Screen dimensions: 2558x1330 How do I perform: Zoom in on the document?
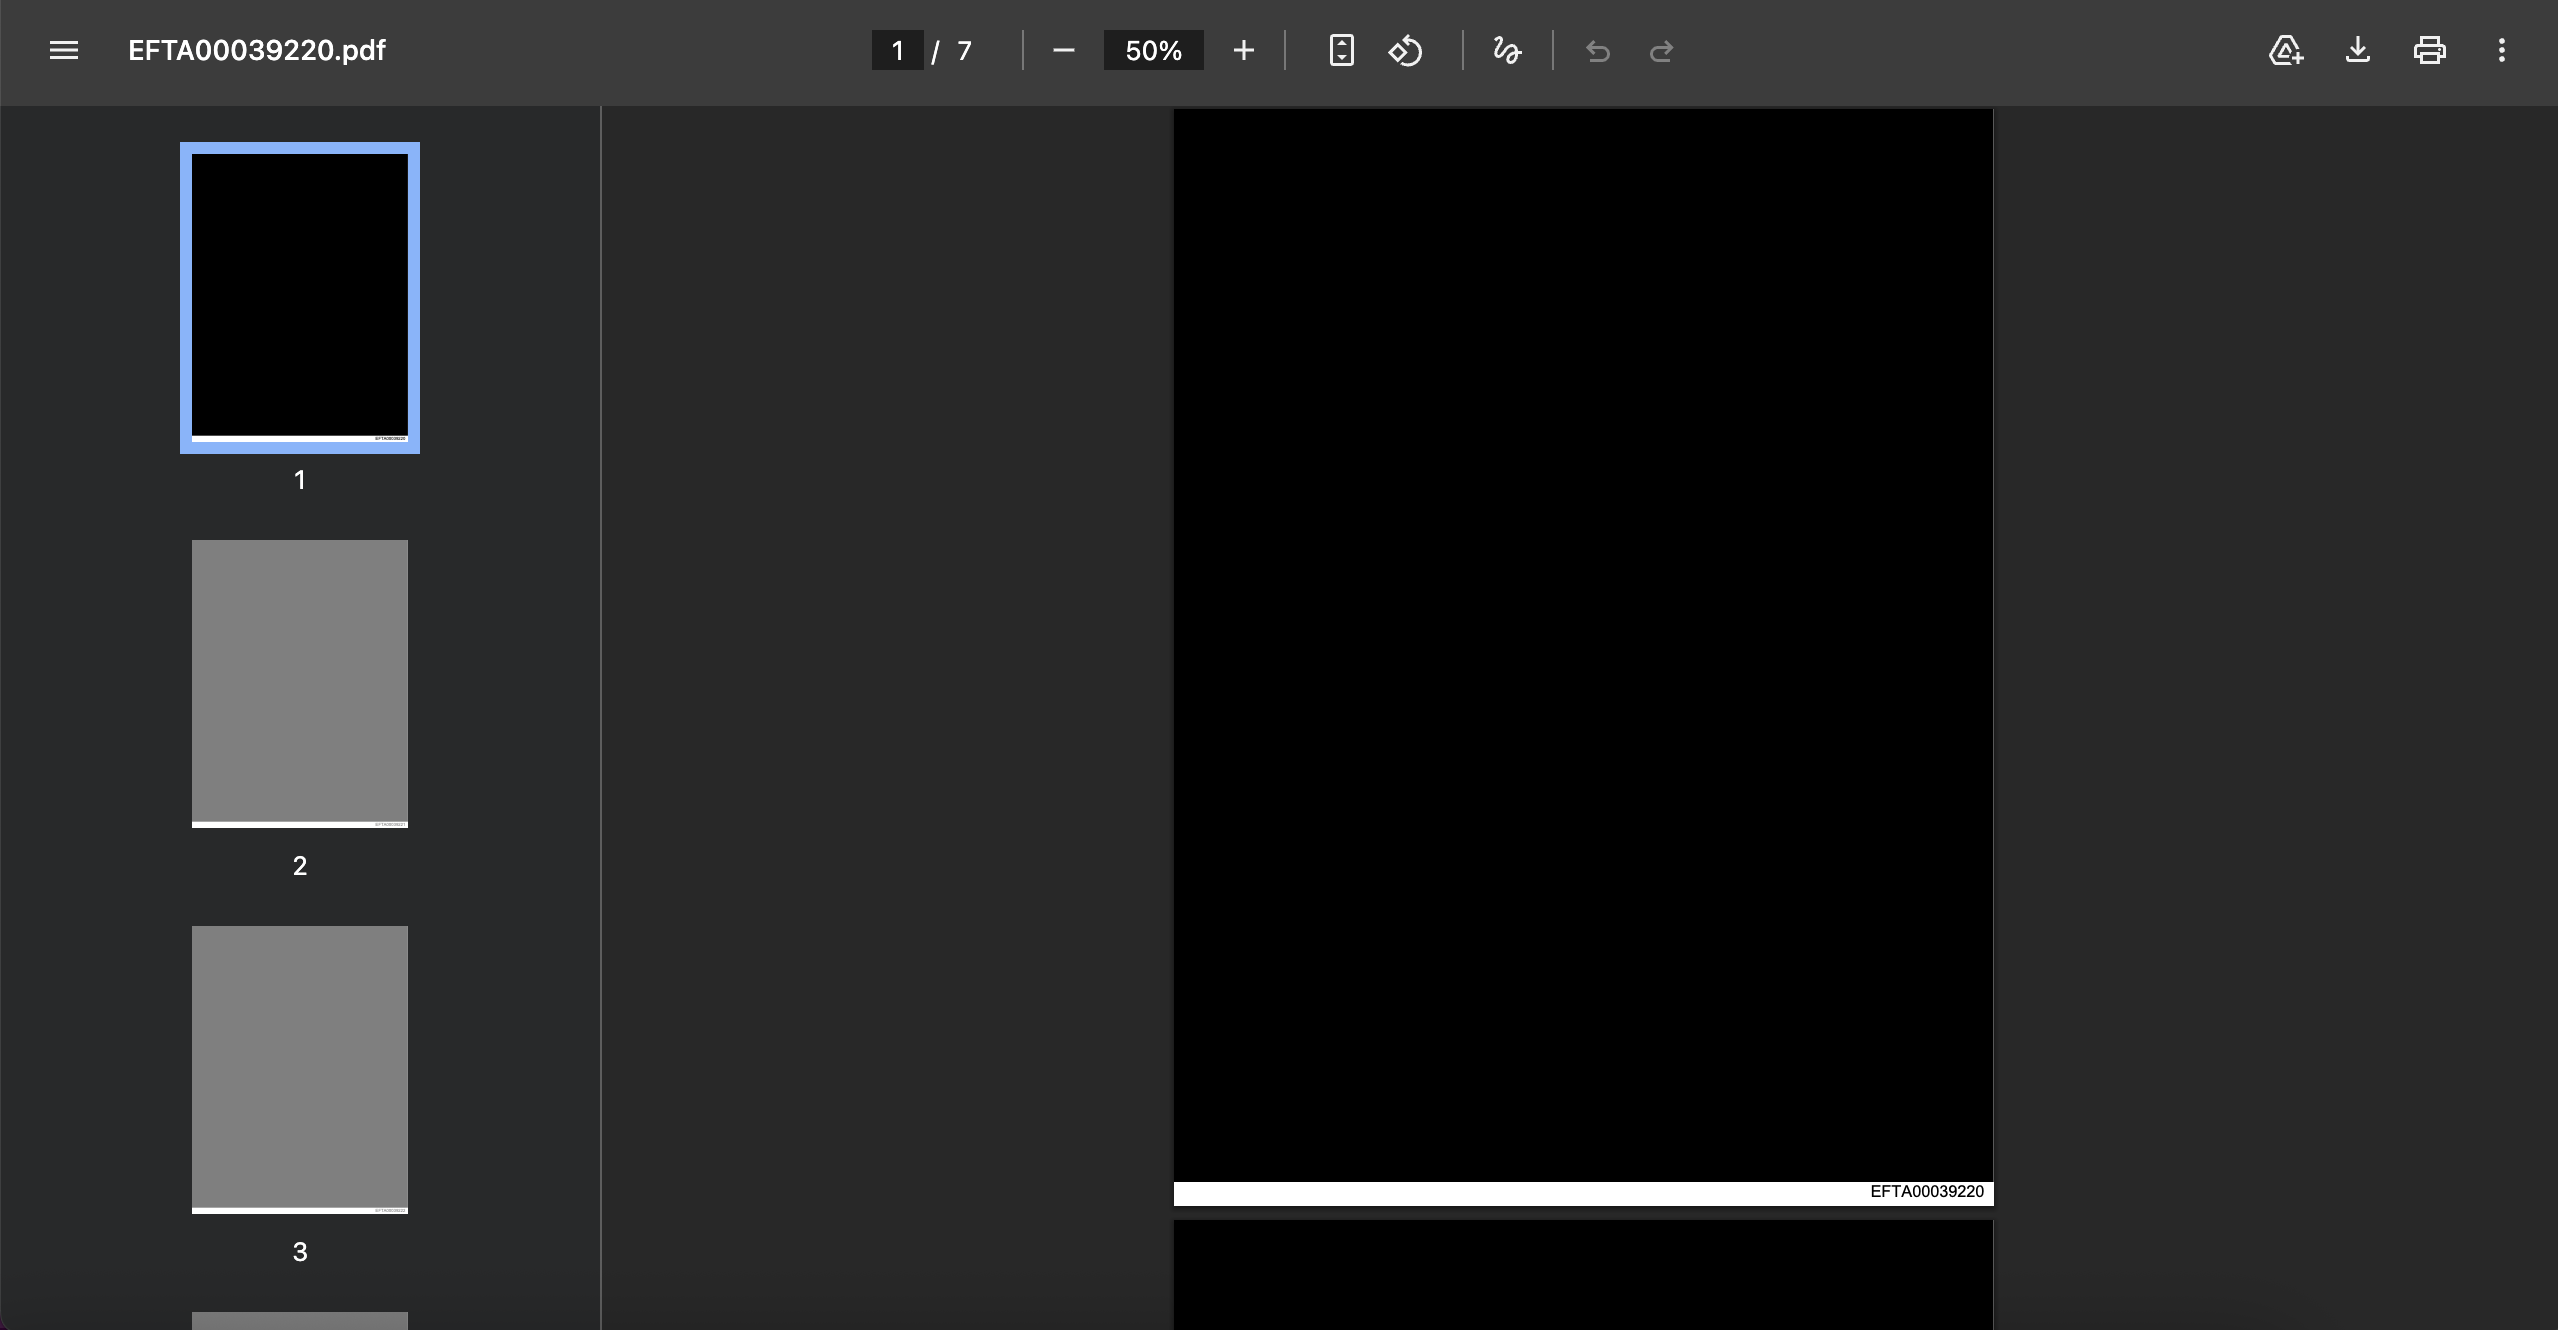click(x=1243, y=50)
